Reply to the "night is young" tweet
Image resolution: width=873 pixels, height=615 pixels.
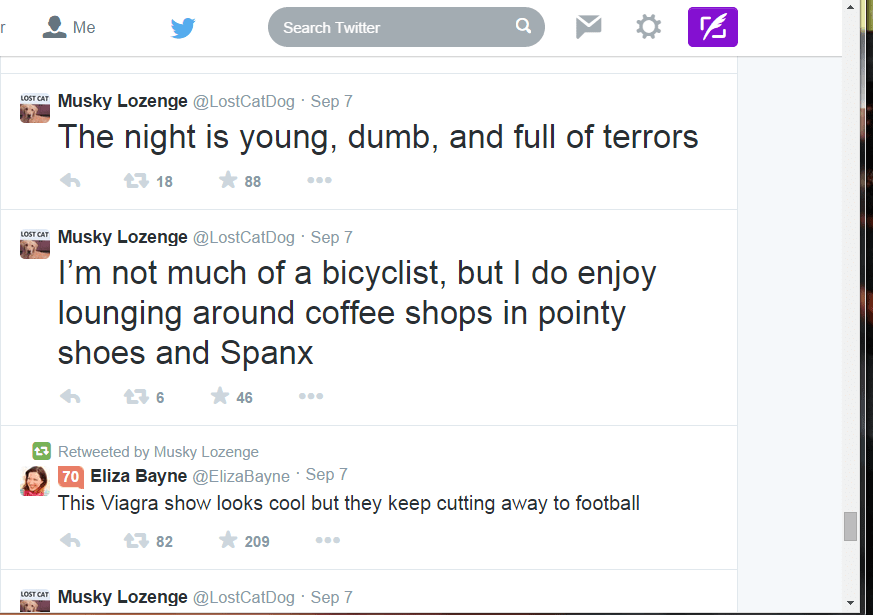[70, 181]
